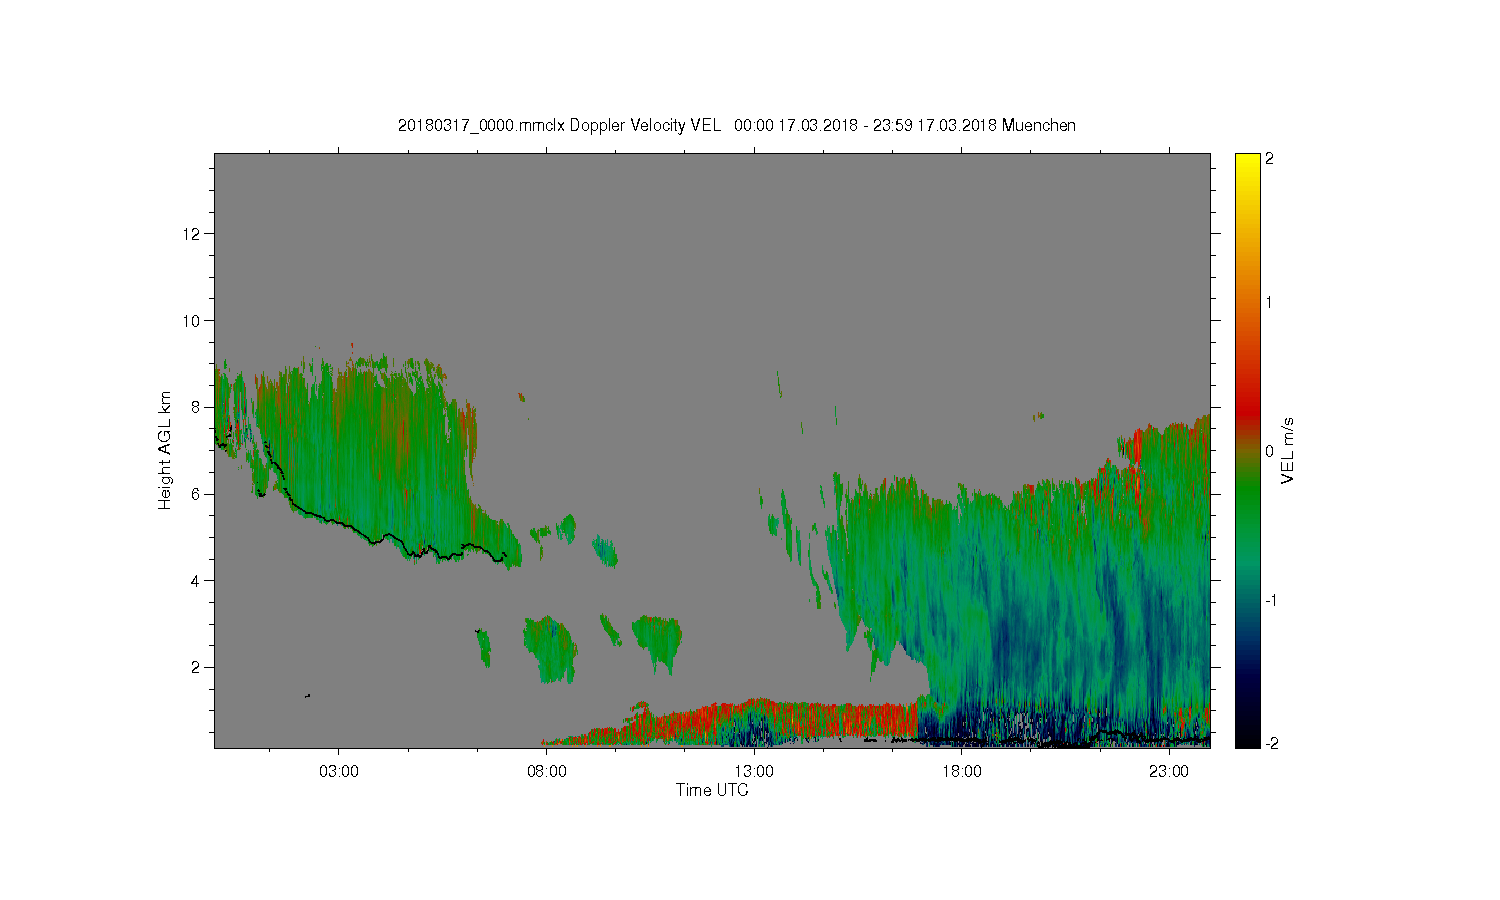The image size is (1500, 900).
Task: Click the 13:00 time tick label
Action: click(754, 772)
